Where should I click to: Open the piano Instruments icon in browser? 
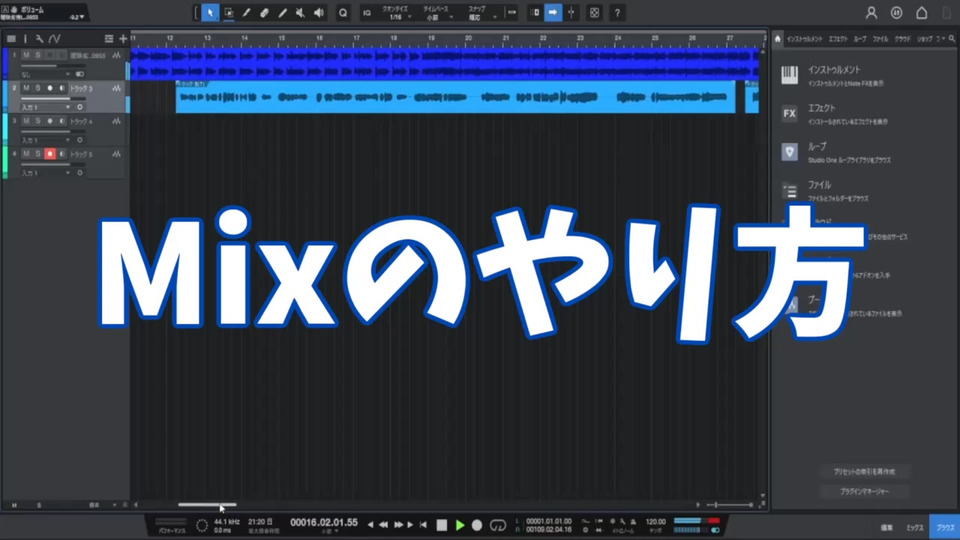(x=790, y=75)
